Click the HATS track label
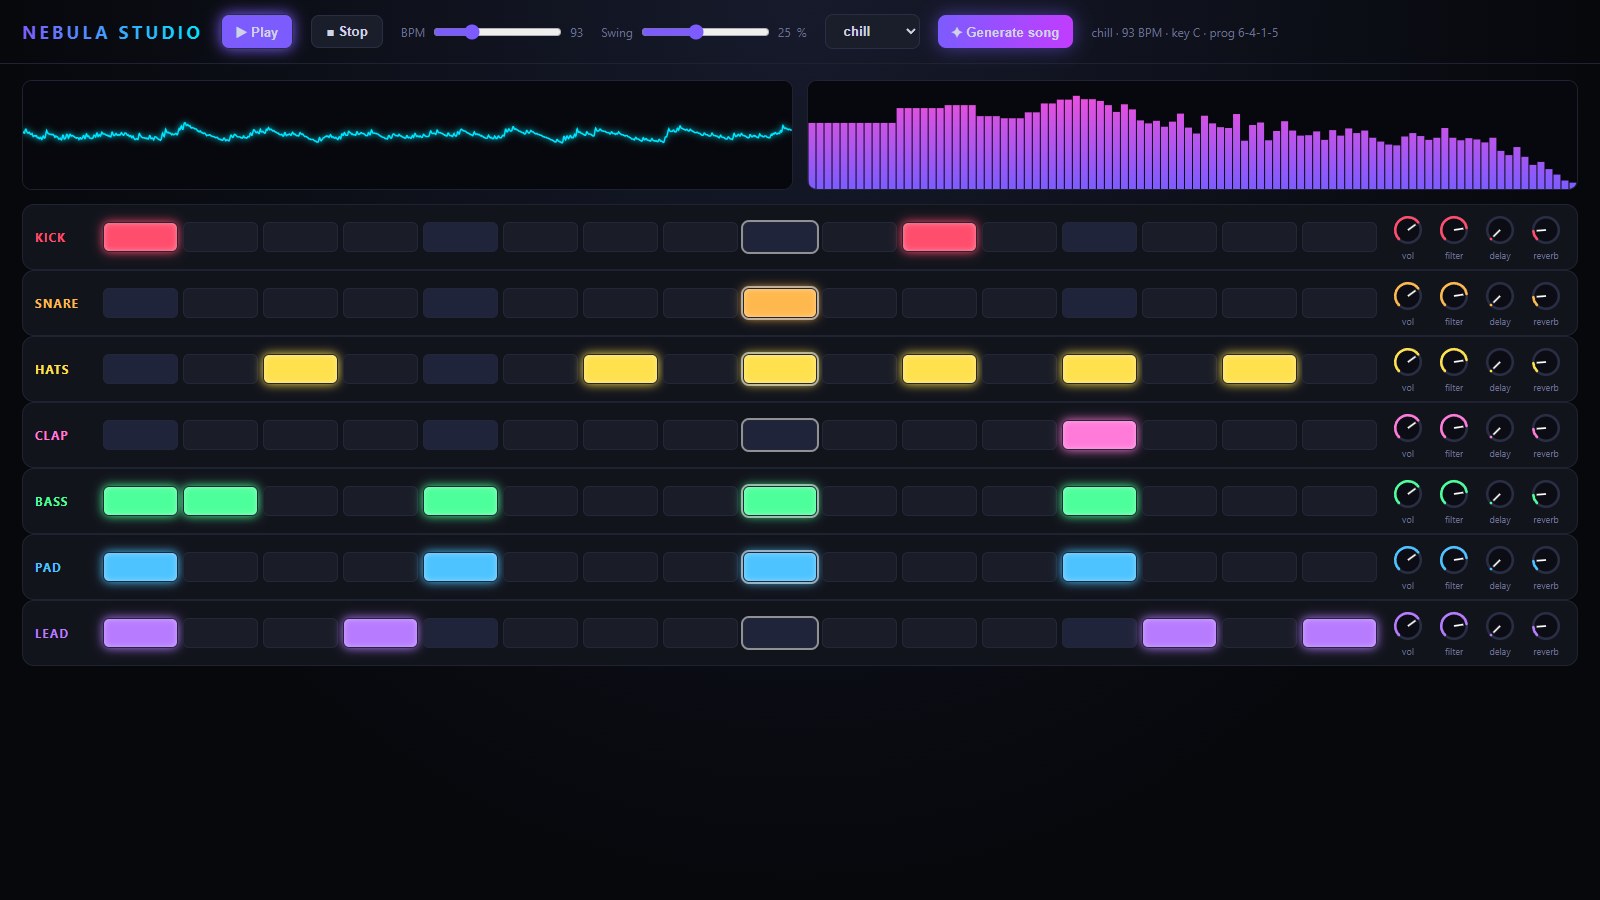This screenshot has height=900, width=1600. (x=52, y=369)
